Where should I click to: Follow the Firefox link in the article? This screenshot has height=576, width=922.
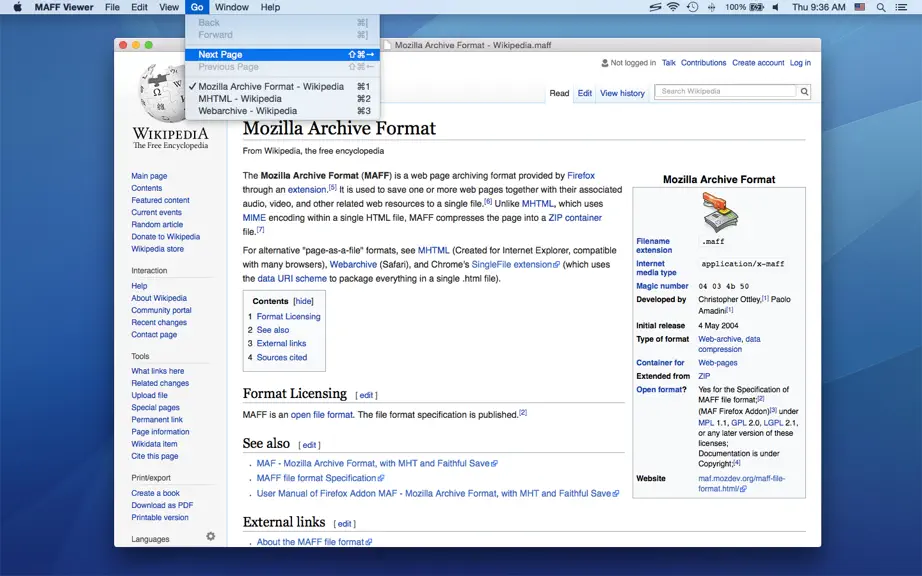580,175
